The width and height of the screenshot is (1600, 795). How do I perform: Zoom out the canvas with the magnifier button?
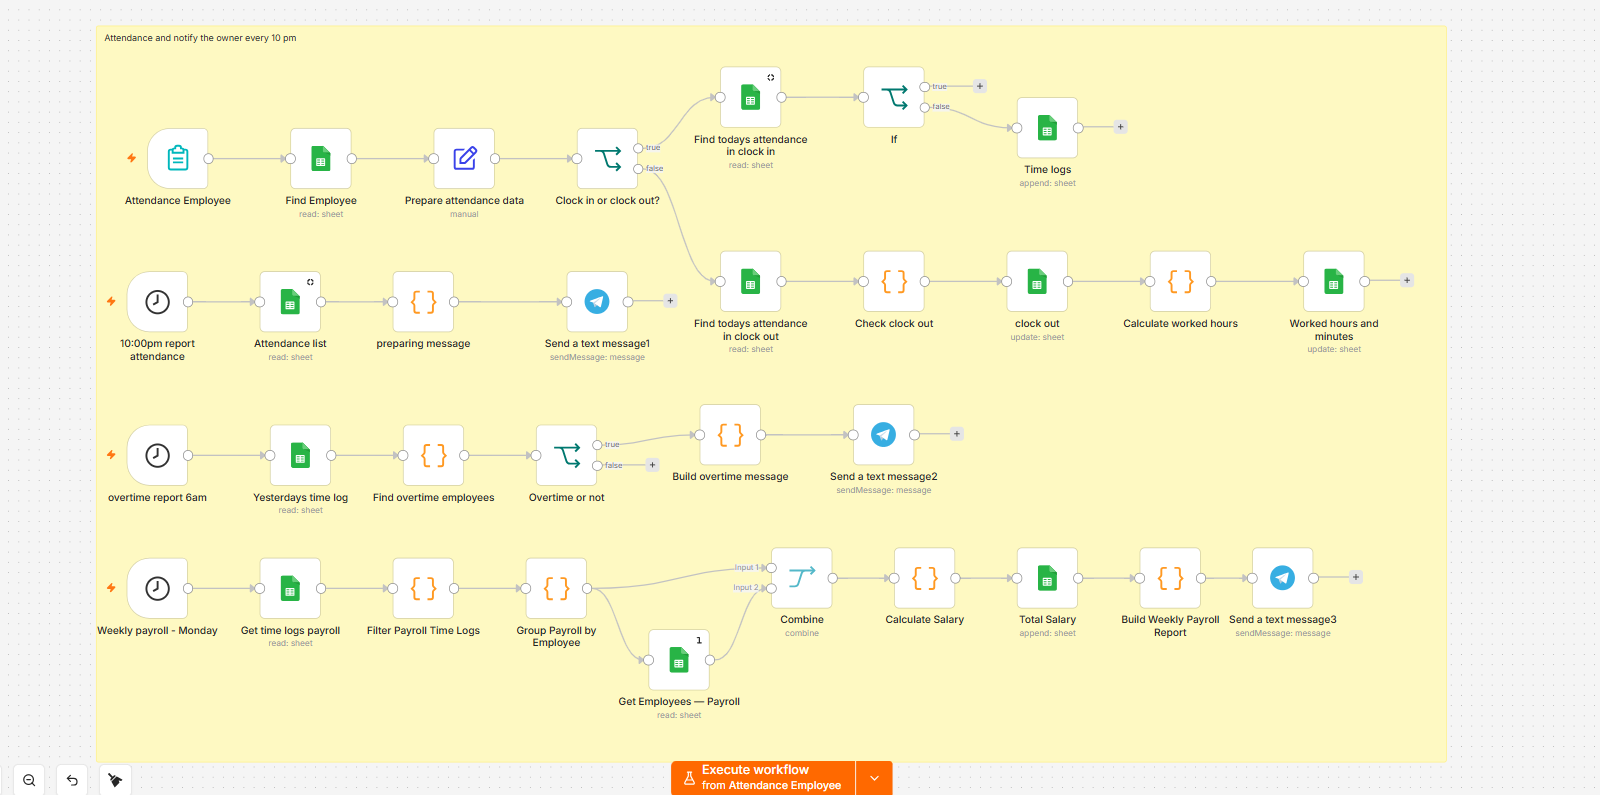[x=29, y=780]
